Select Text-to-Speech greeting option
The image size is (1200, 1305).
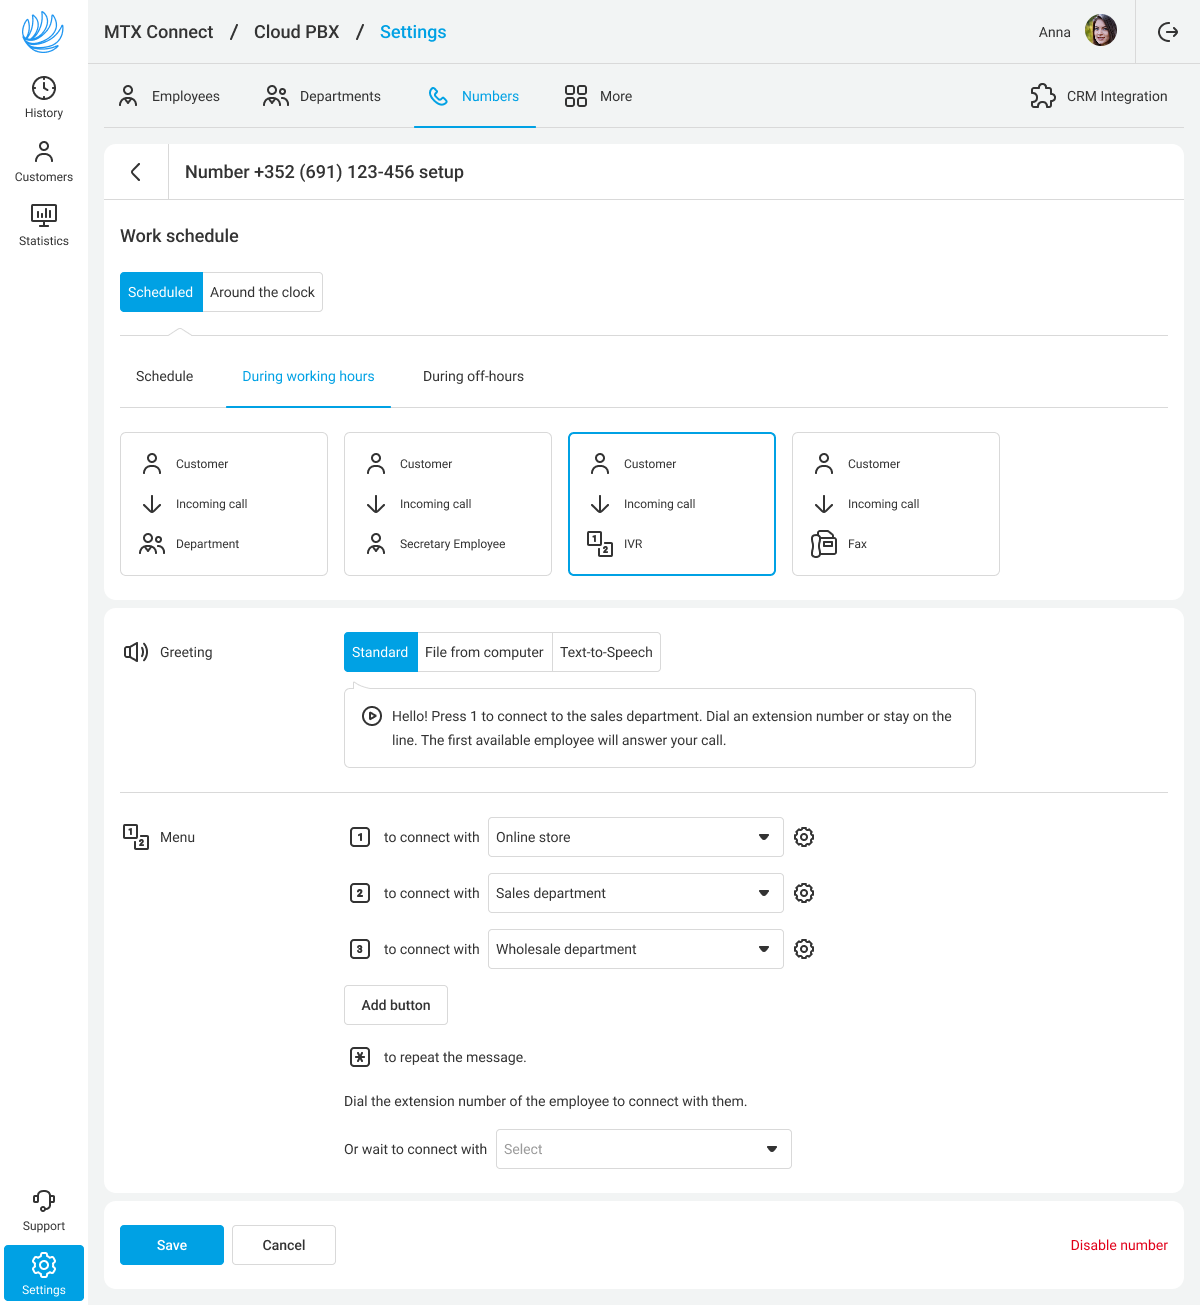pos(606,652)
